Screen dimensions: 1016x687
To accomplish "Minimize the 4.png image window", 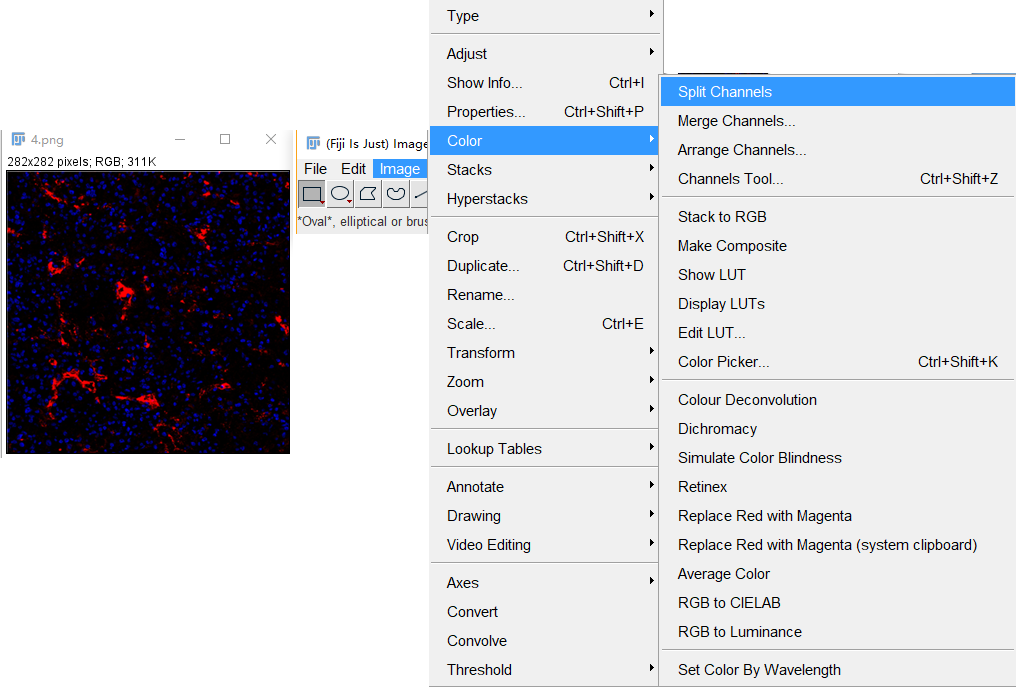I will pos(180,139).
